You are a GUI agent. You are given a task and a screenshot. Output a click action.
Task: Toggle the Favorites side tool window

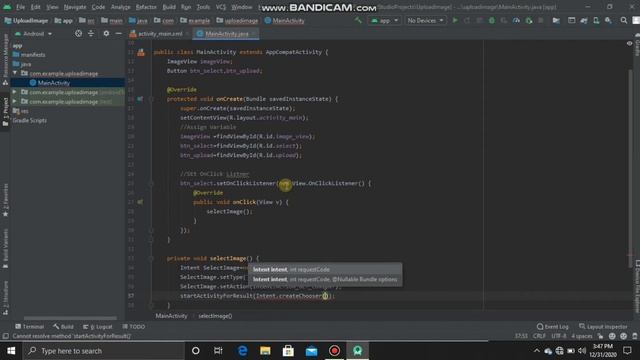pos(5,200)
